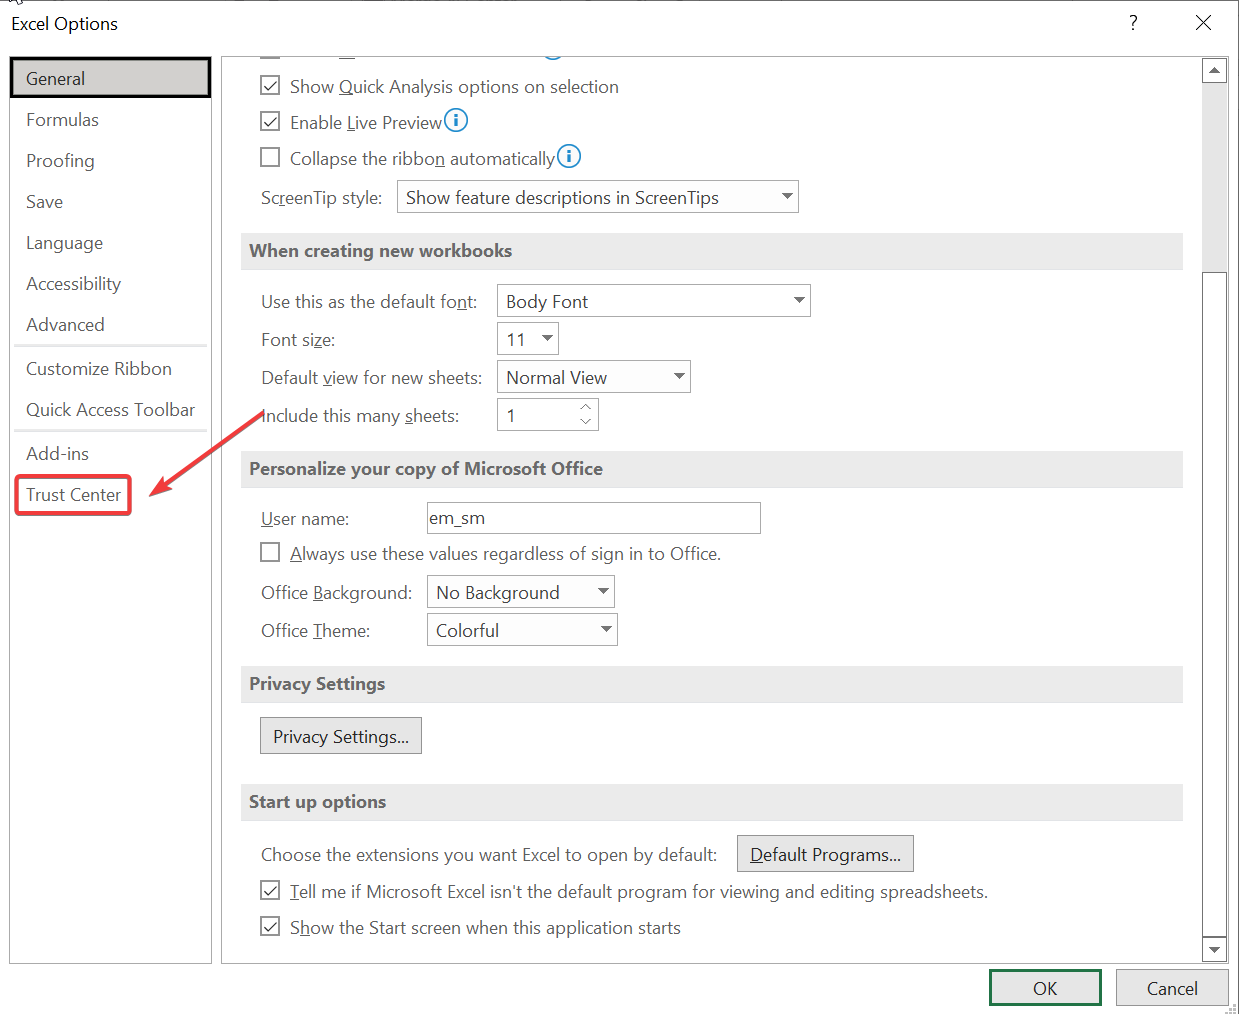Open the Trust Center category
1239x1014 pixels.
[x=73, y=495]
